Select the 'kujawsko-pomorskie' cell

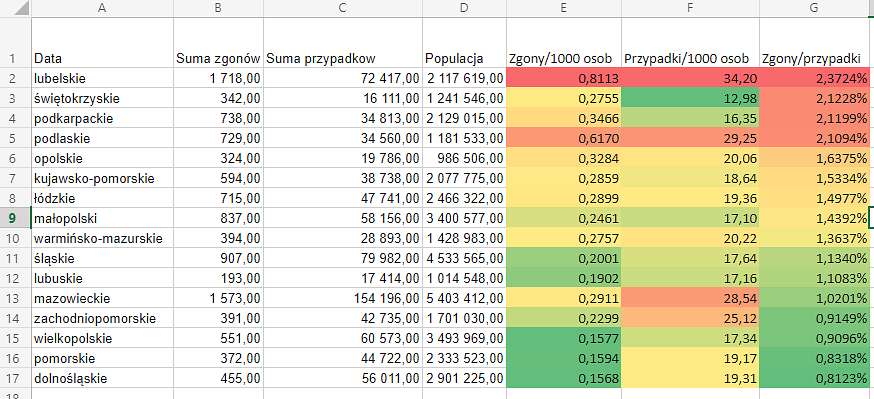click(103, 178)
